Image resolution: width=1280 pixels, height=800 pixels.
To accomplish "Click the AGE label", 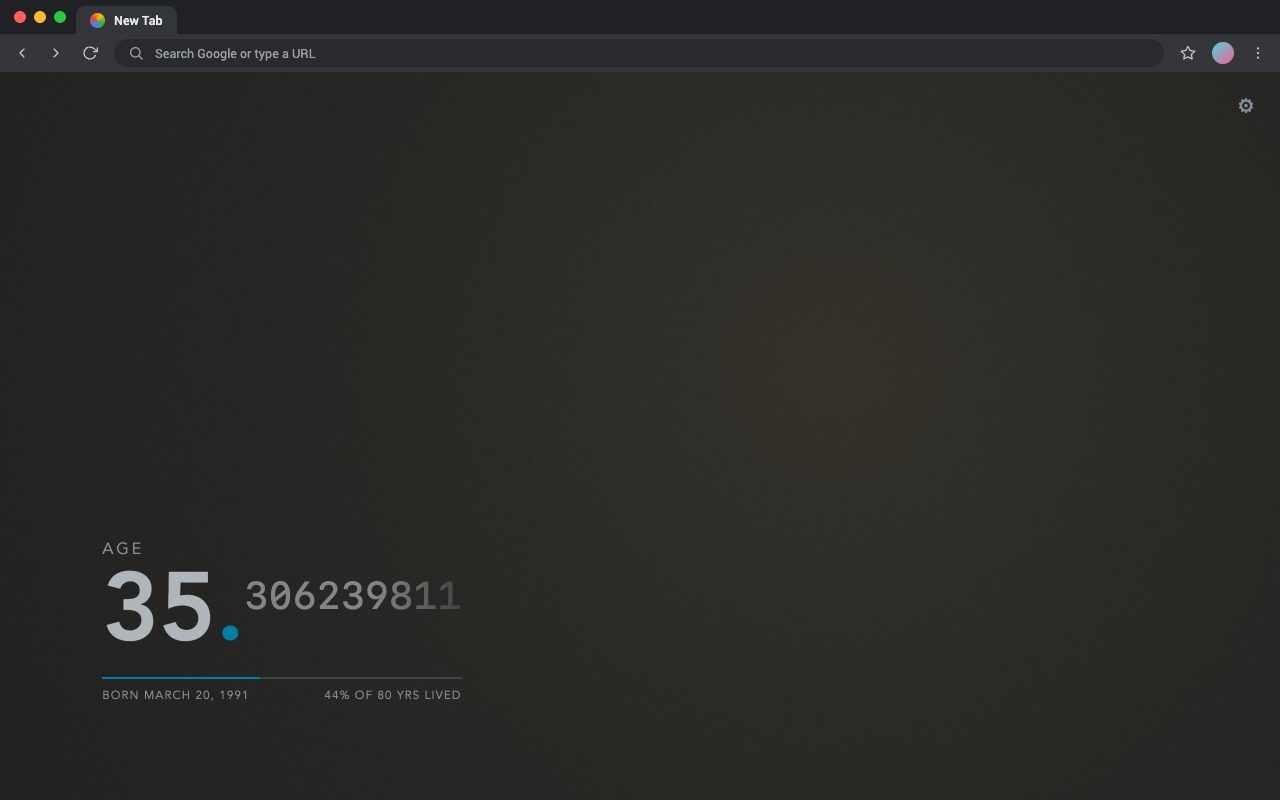I will pyautogui.click(x=123, y=548).
